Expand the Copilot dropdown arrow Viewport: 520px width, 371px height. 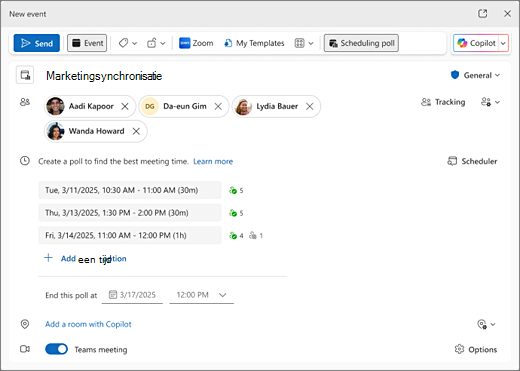503,43
